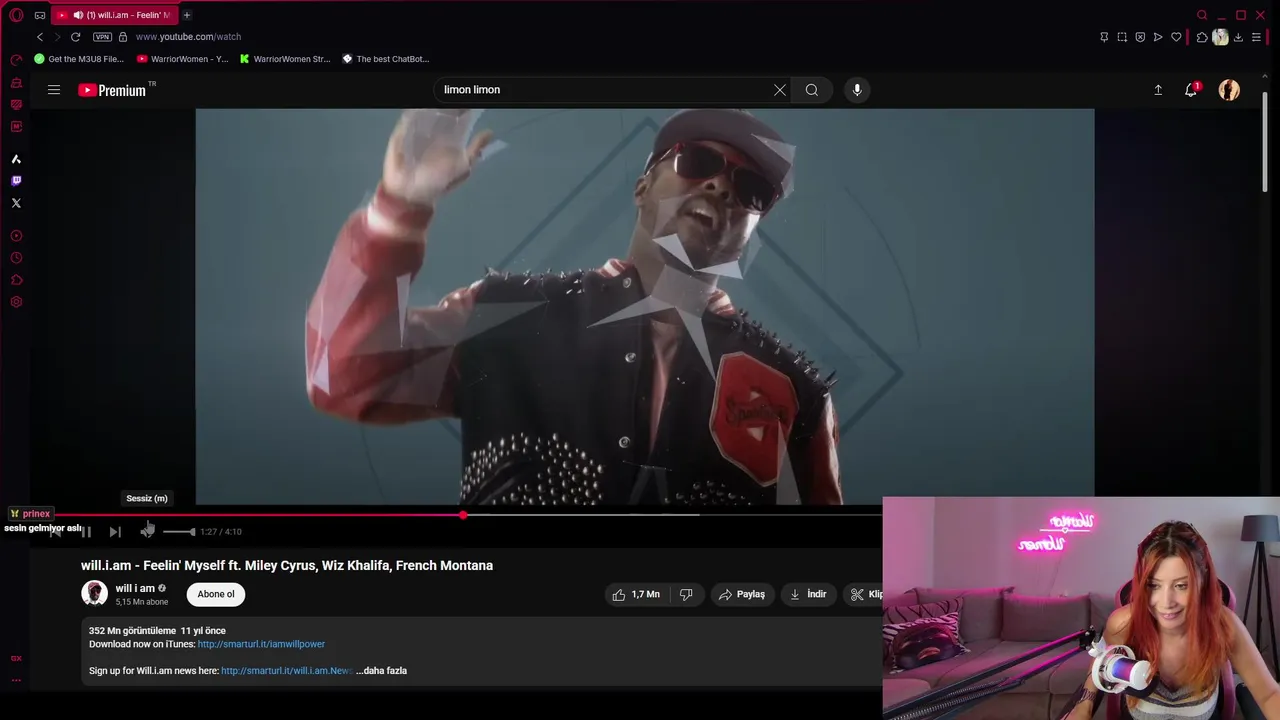Skip to the next video
The image size is (1280, 720).
(x=115, y=532)
